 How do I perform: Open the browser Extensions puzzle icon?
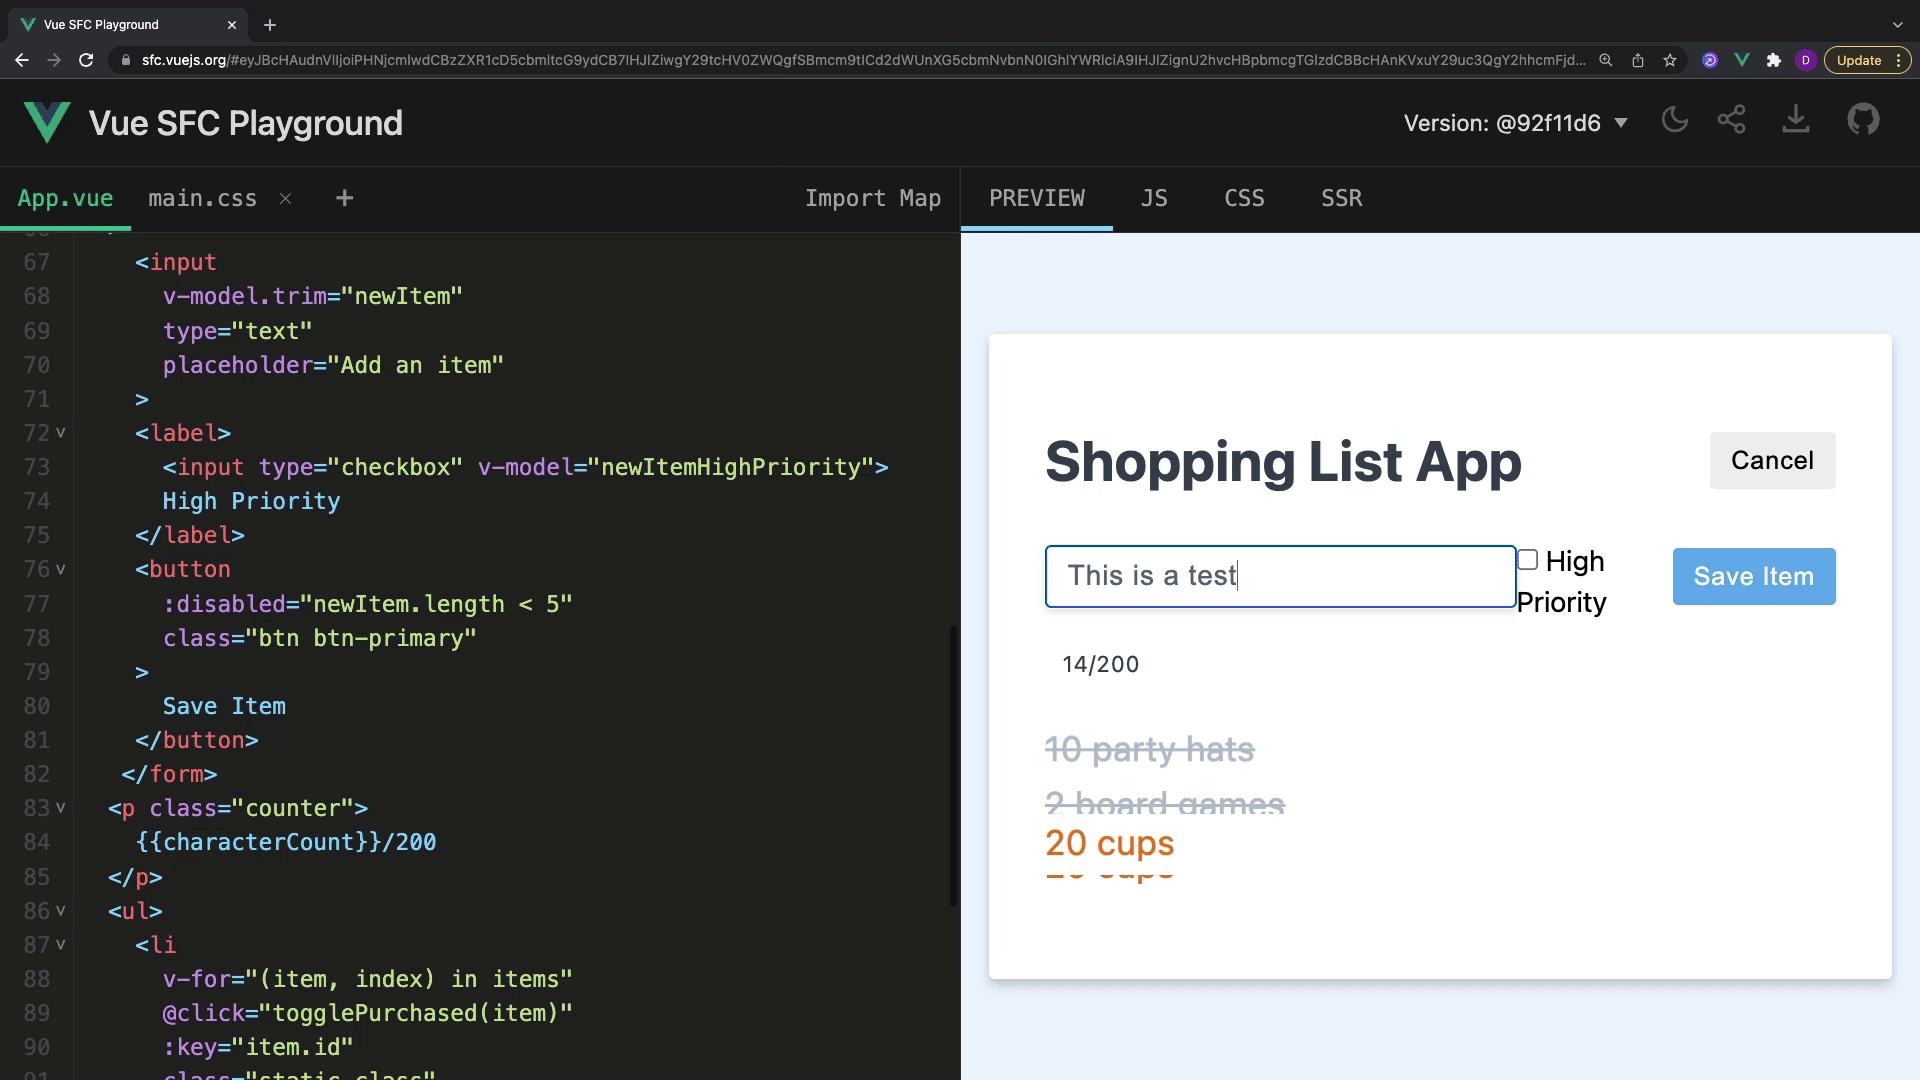pyautogui.click(x=1774, y=61)
